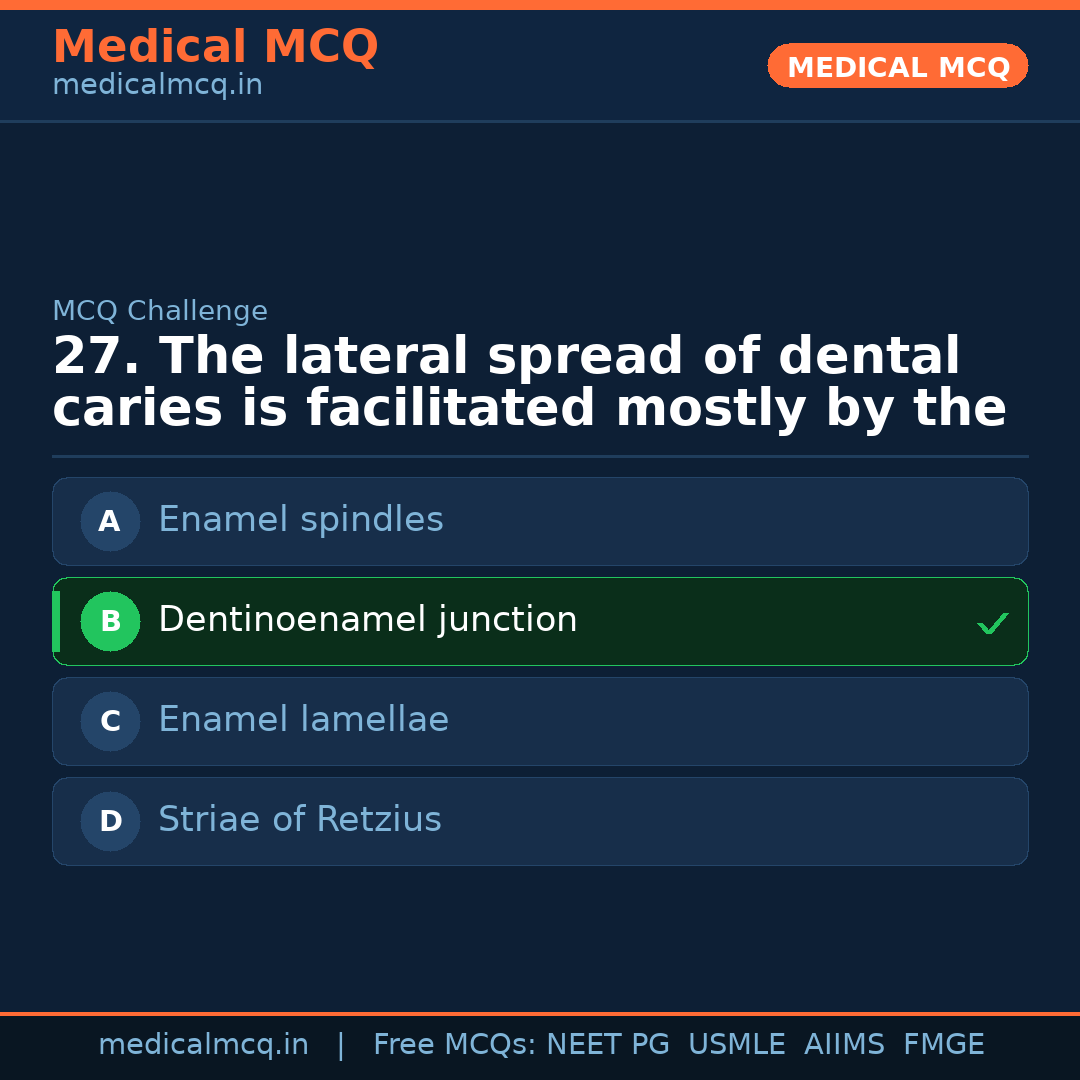
Task: Click the FMGE text in the footer
Action: 943,1045
